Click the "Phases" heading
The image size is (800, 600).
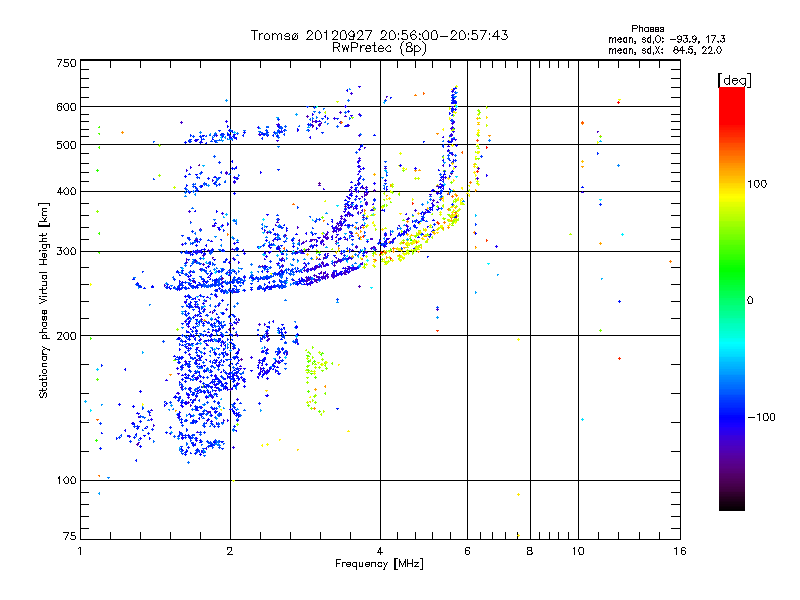coord(647,29)
